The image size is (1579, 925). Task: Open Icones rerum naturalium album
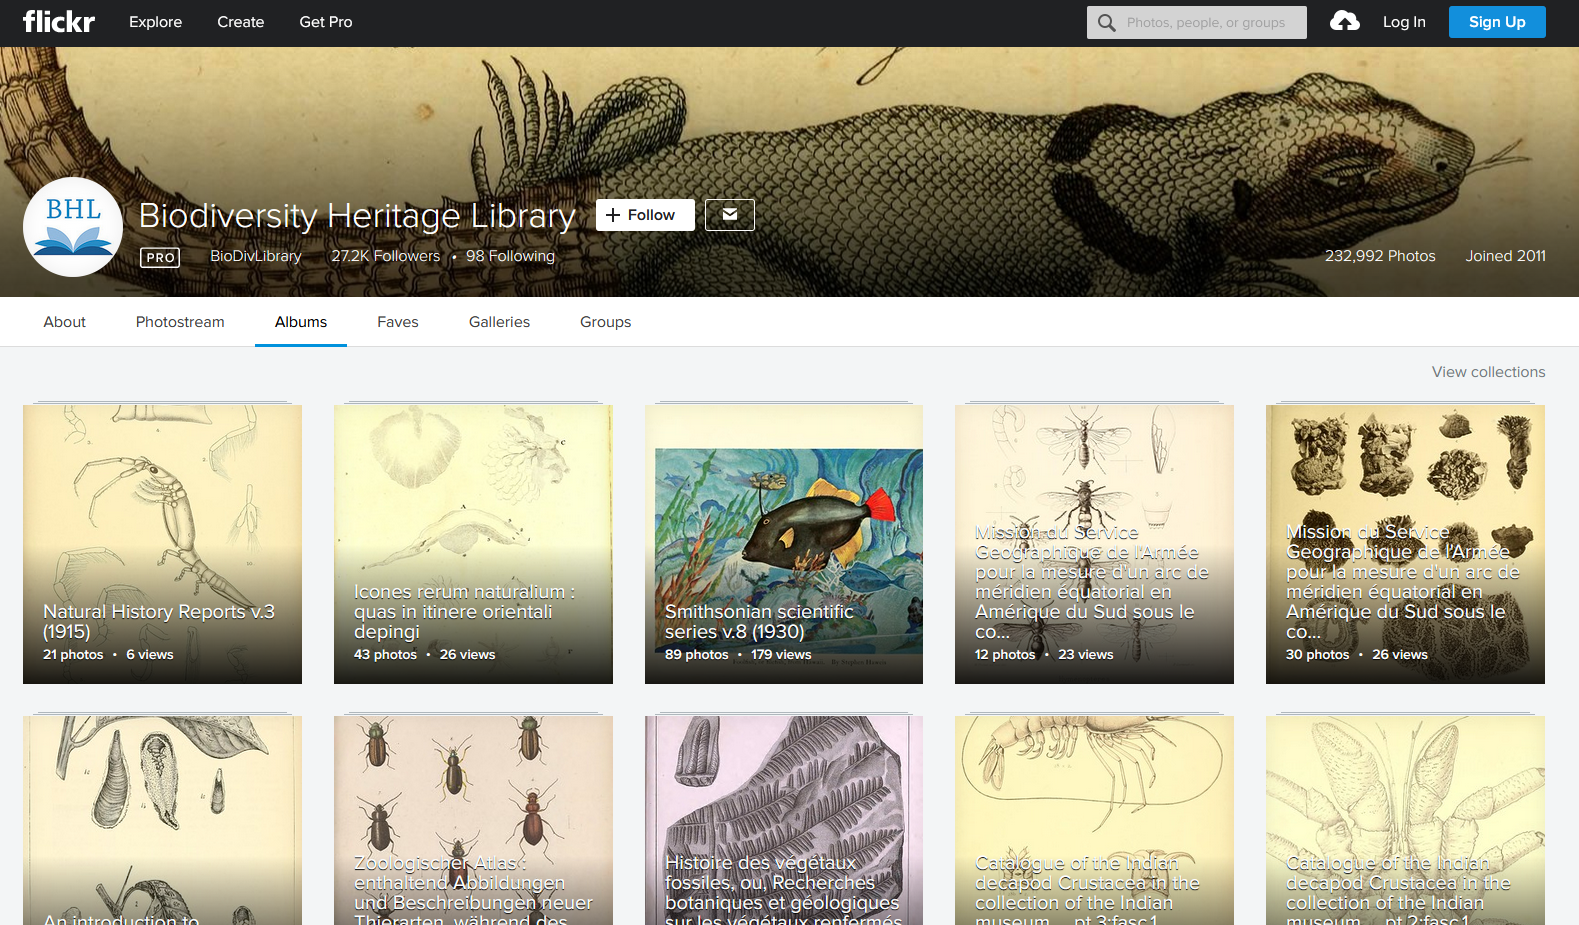tap(473, 544)
